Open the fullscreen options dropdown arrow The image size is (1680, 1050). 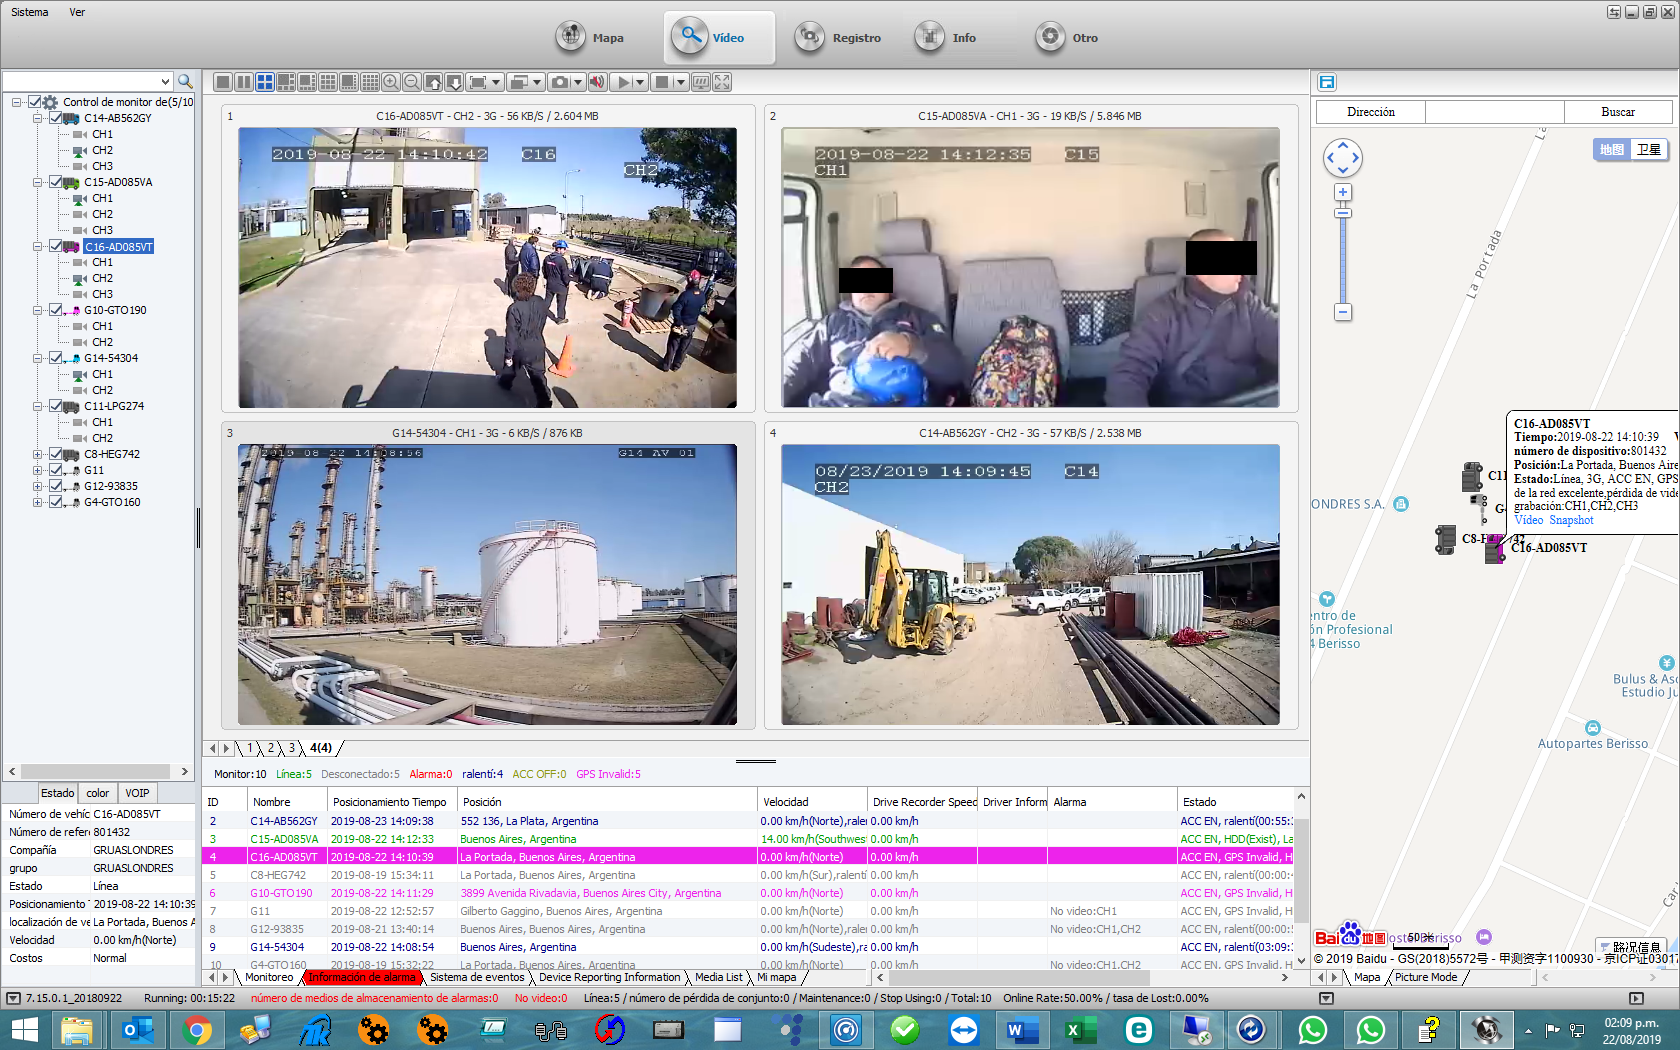pyautogui.click(x=495, y=82)
